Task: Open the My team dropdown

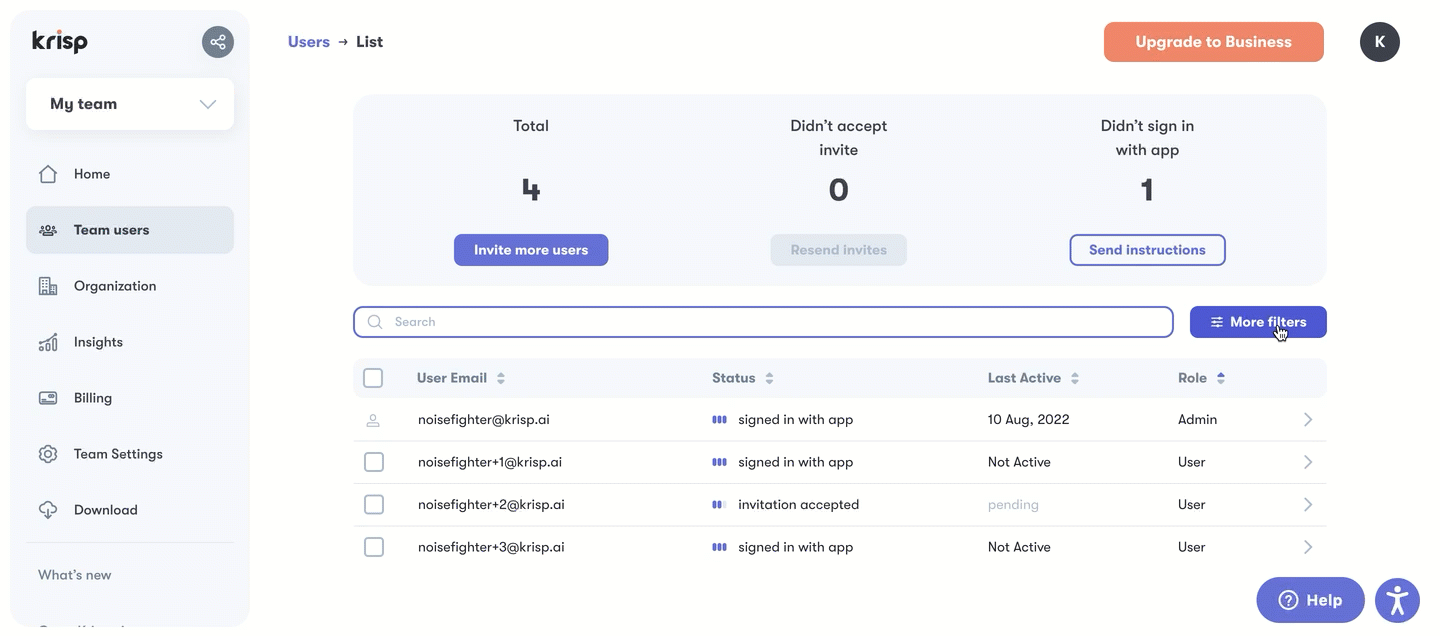Action: (130, 104)
